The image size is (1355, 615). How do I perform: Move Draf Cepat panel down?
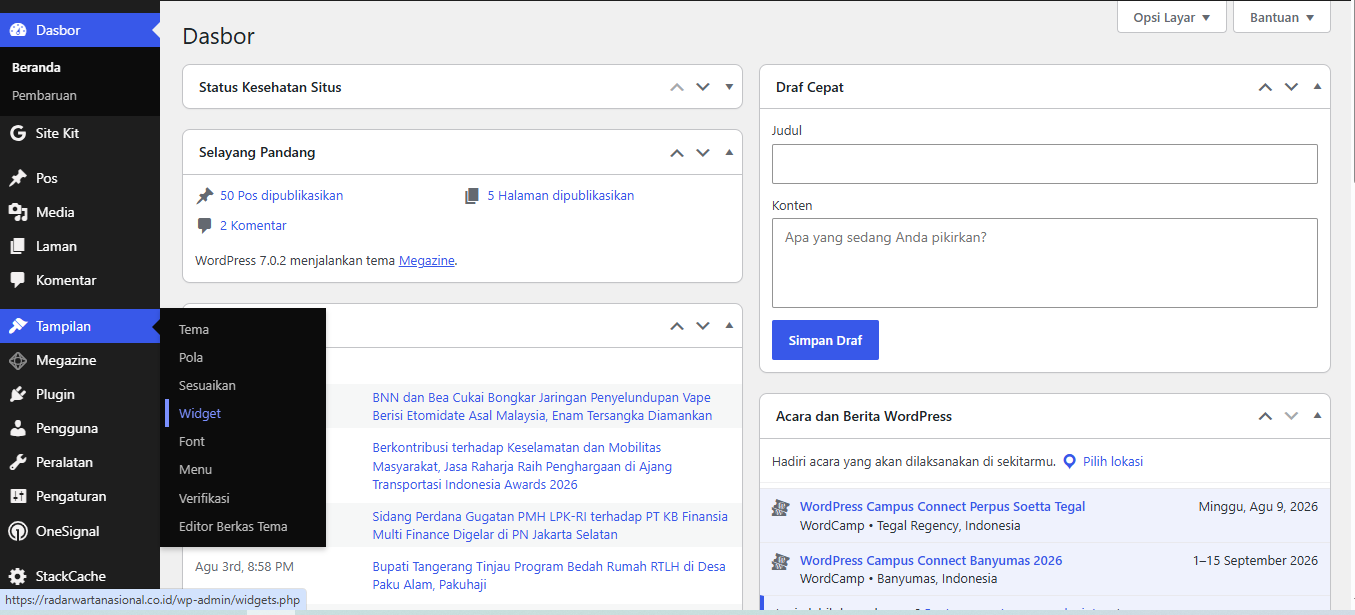pyautogui.click(x=1291, y=87)
